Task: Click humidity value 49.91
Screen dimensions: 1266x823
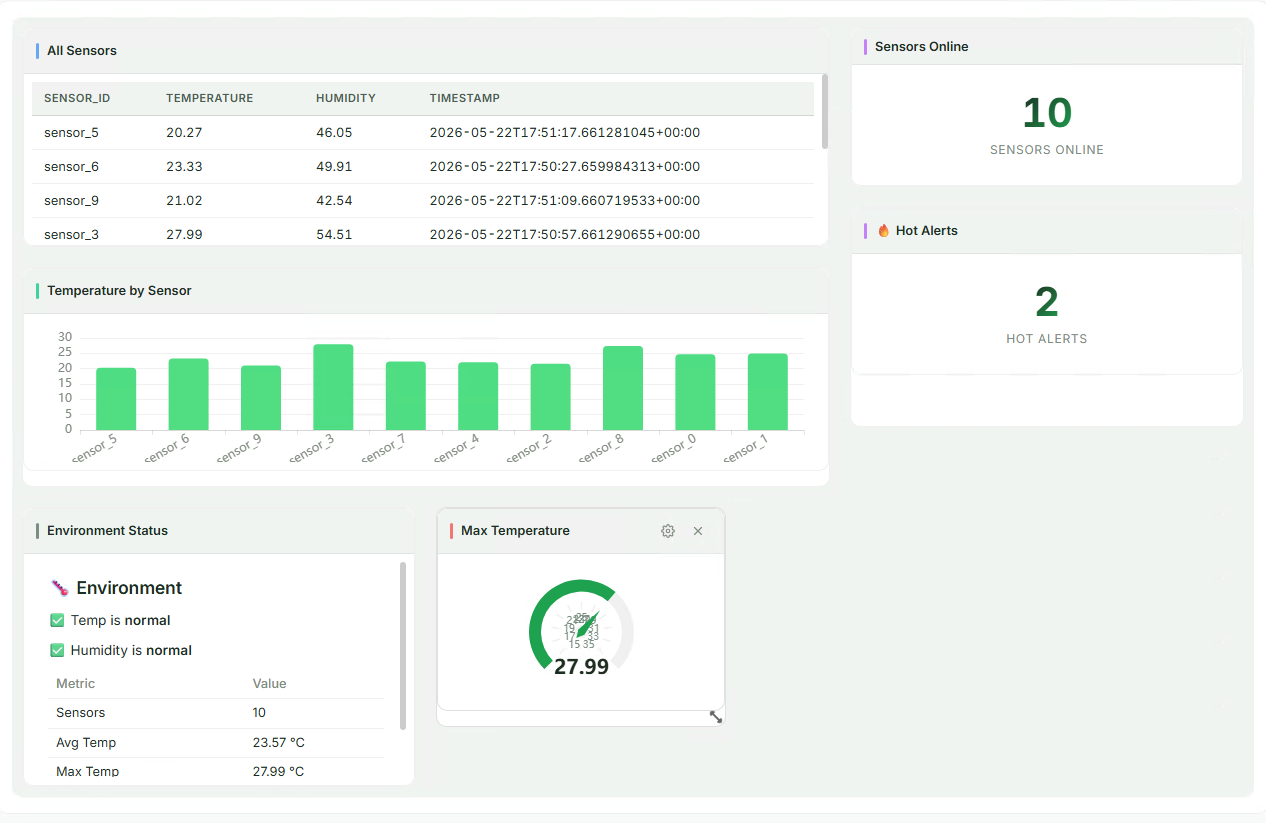Action: (334, 166)
